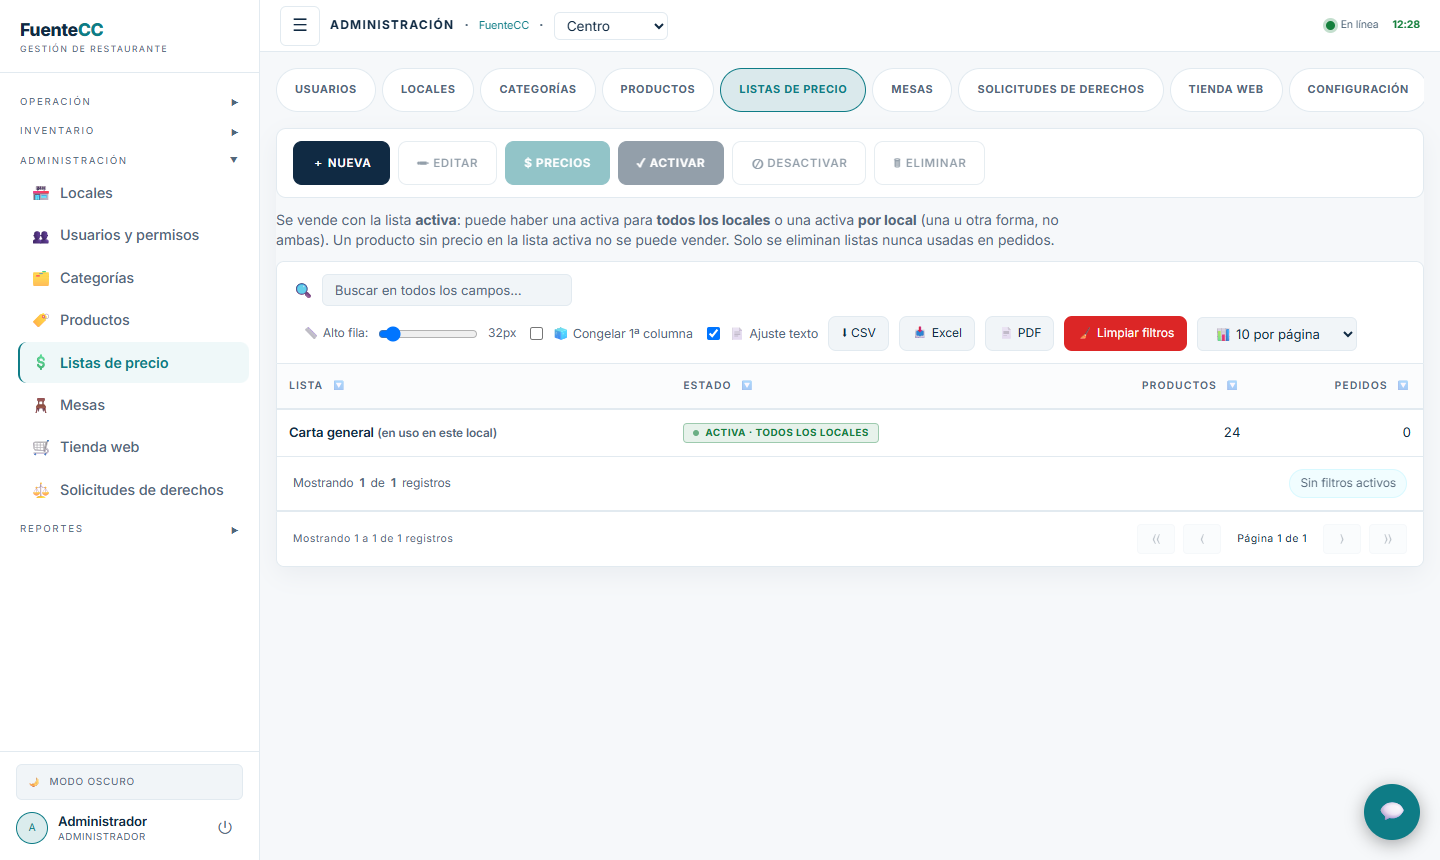Screen dimensions: 1440x860
Task: Switch to the Productos tab
Action: pyautogui.click(x=657, y=90)
